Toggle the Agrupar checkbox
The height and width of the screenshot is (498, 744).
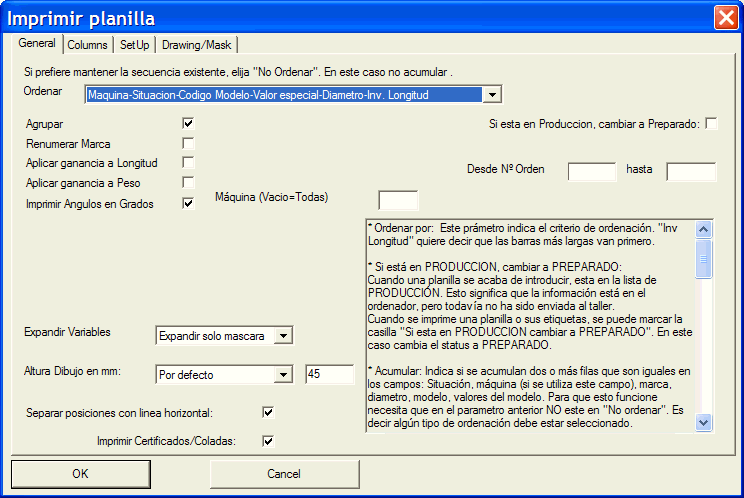[x=188, y=123]
